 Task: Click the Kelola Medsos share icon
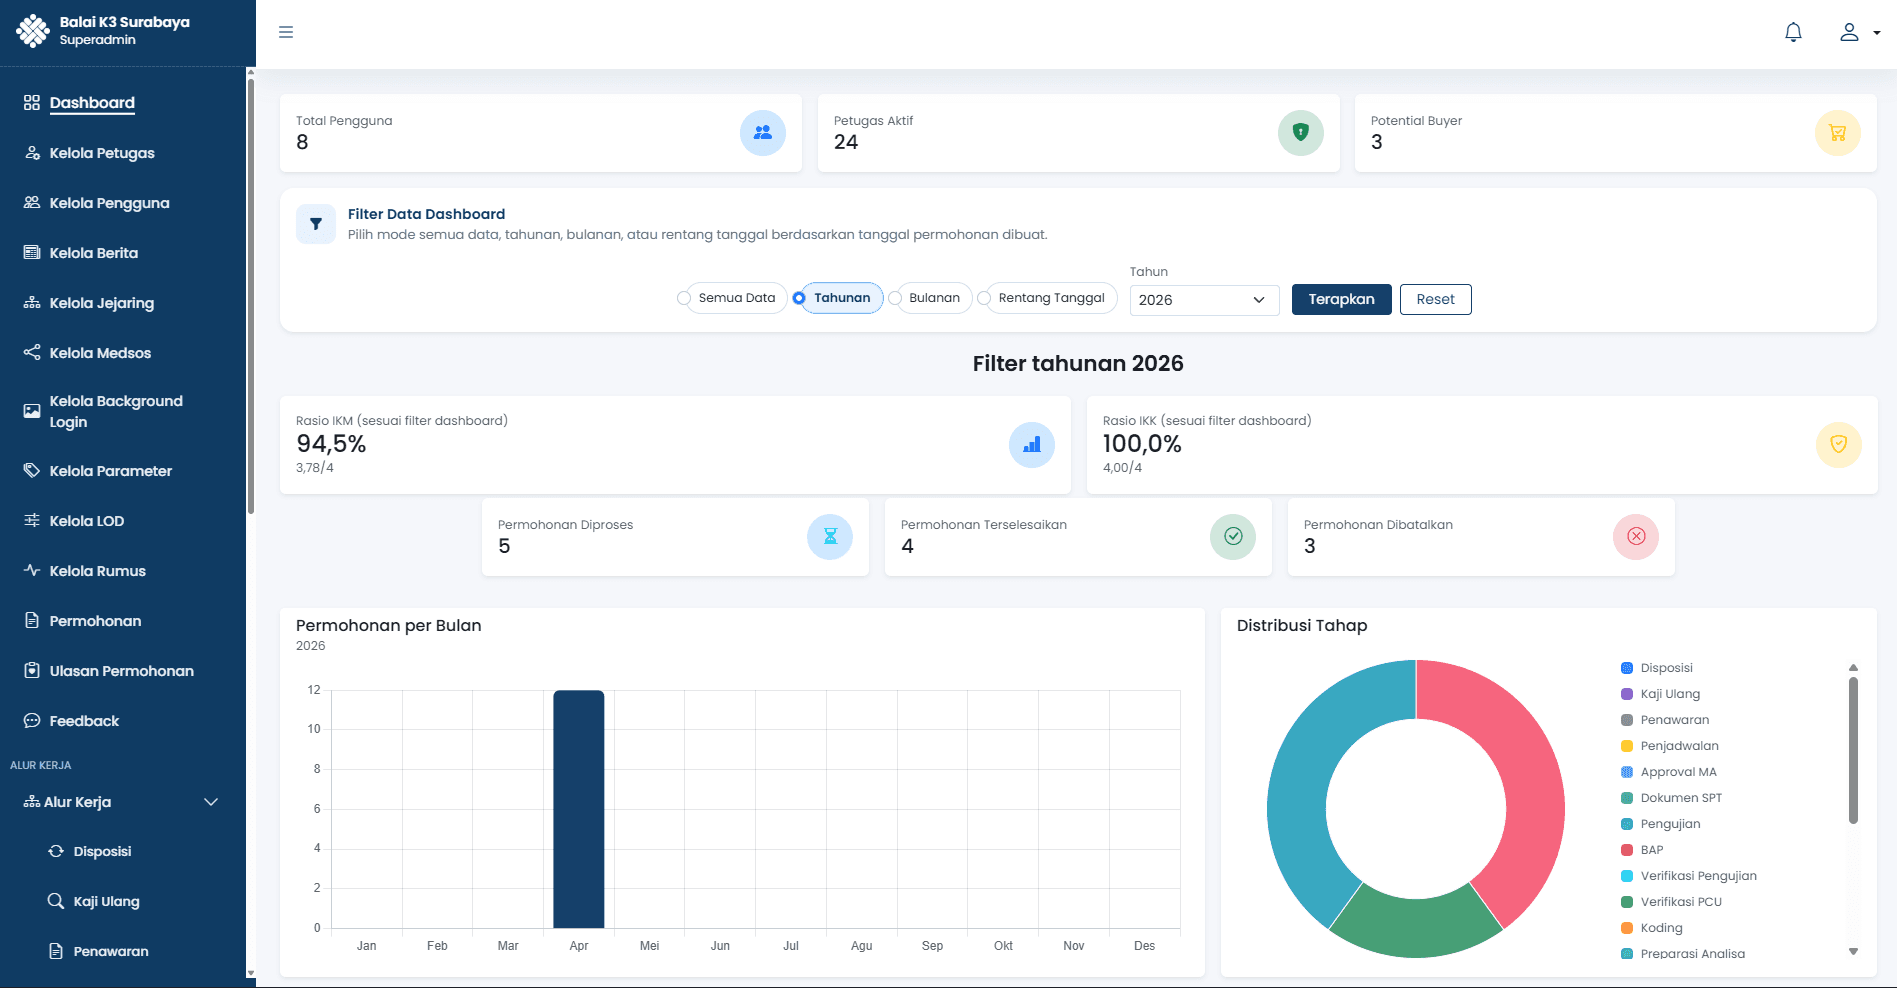click(x=32, y=352)
